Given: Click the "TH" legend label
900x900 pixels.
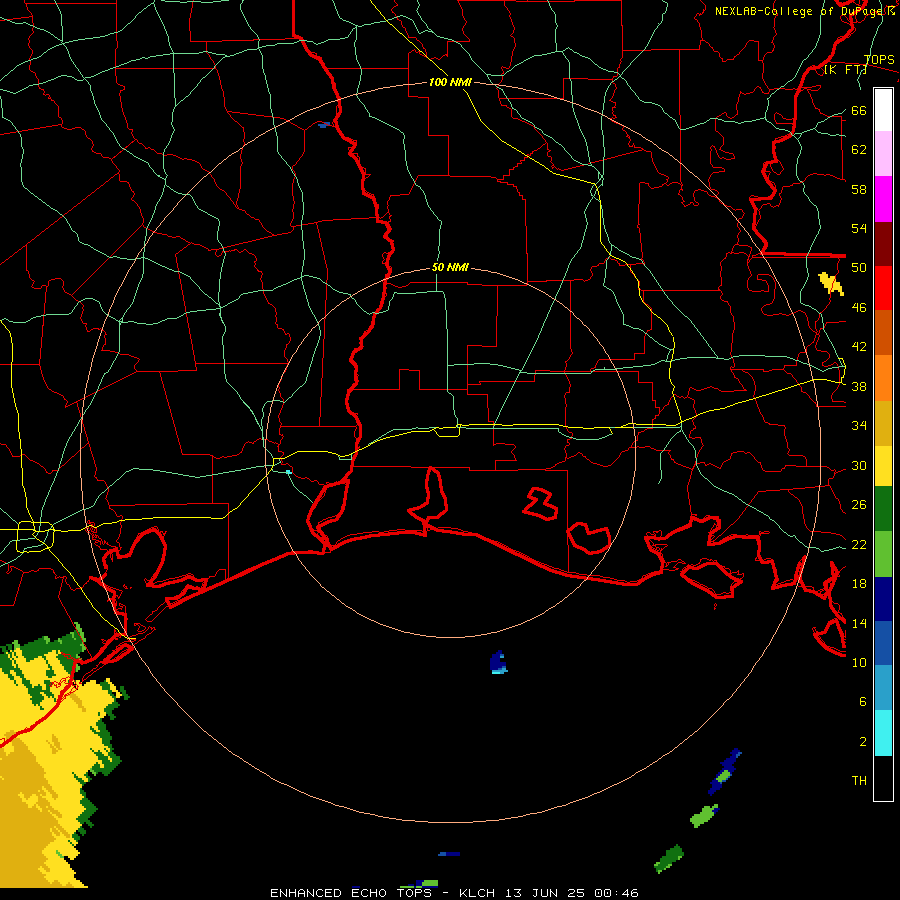Looking at the screenshot, I should click(x=859, y=781).
